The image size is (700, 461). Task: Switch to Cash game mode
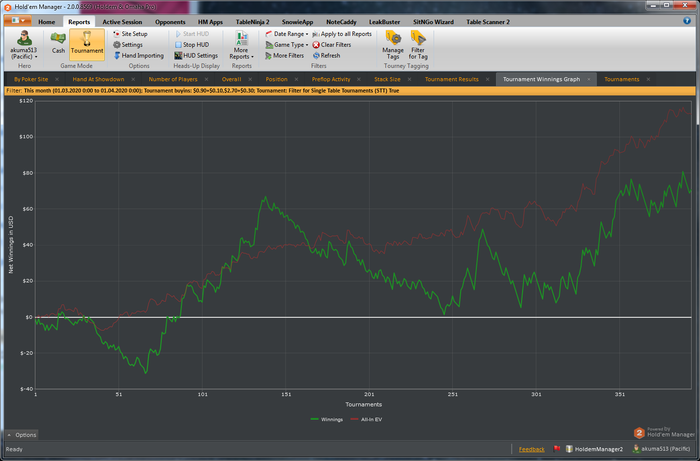pos(58,44)
